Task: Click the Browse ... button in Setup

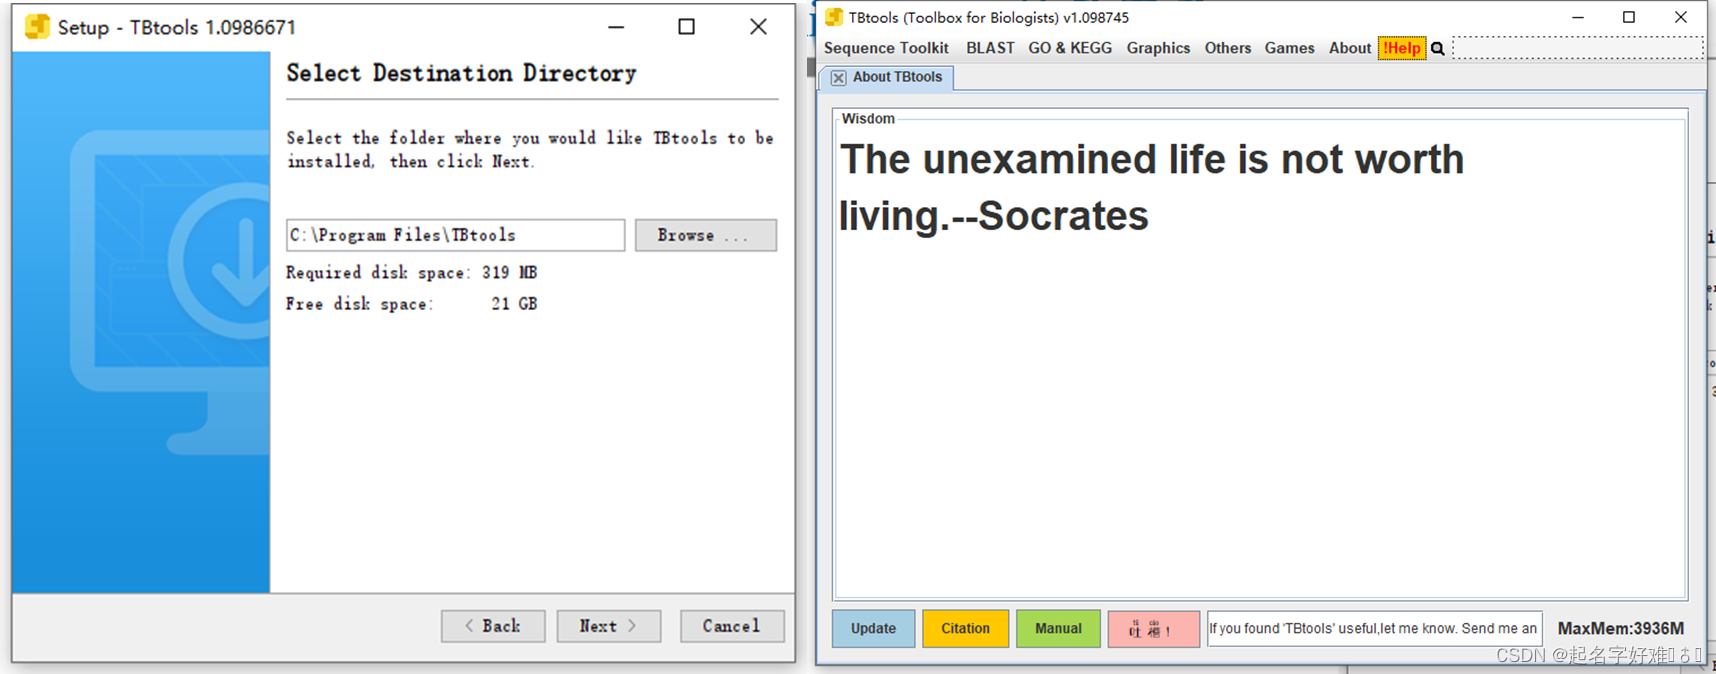Action: click(705, 235)
